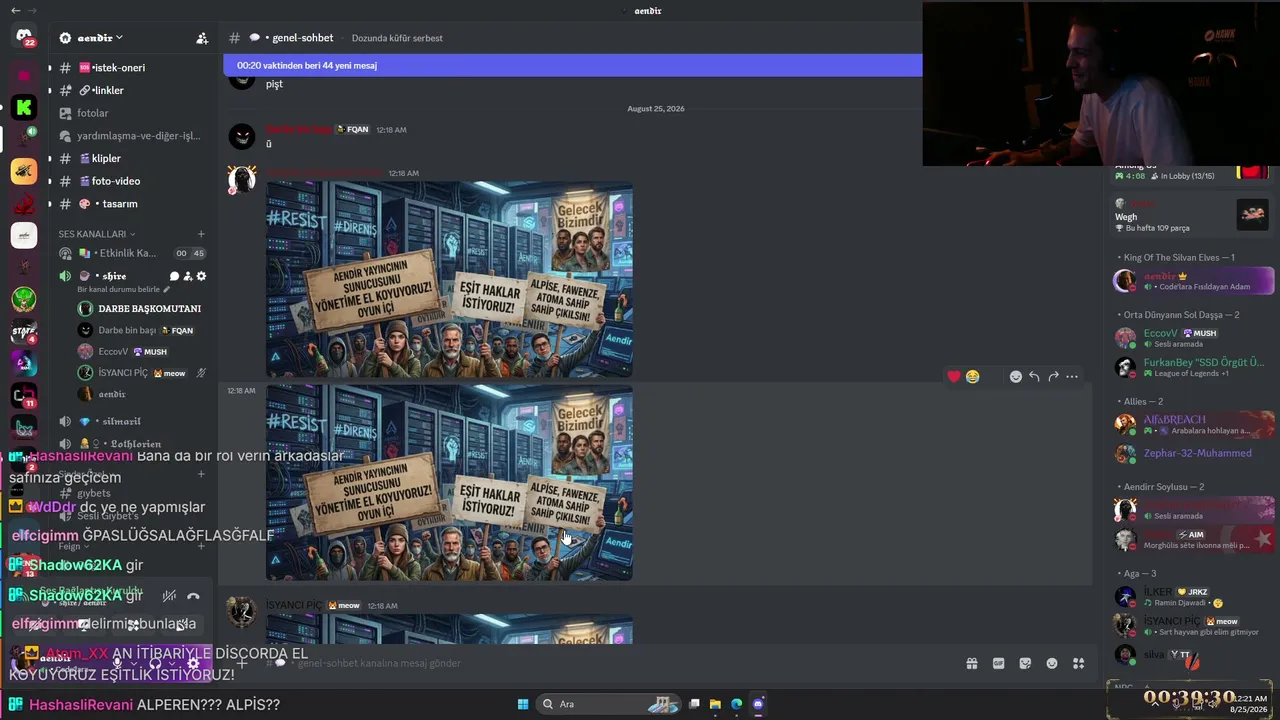Open the silva member profile
Screen dimensions: 1280x720
[x=1194, y=655]
